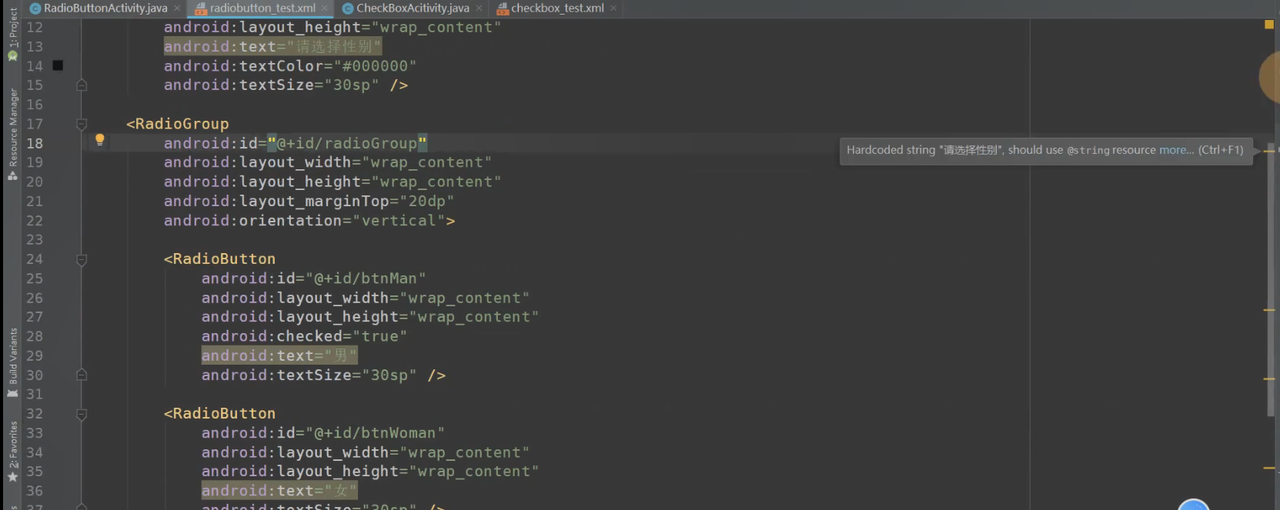Click the 'more...' link in the tooltip
The image size is (1280, 510).
point(1176,150)
